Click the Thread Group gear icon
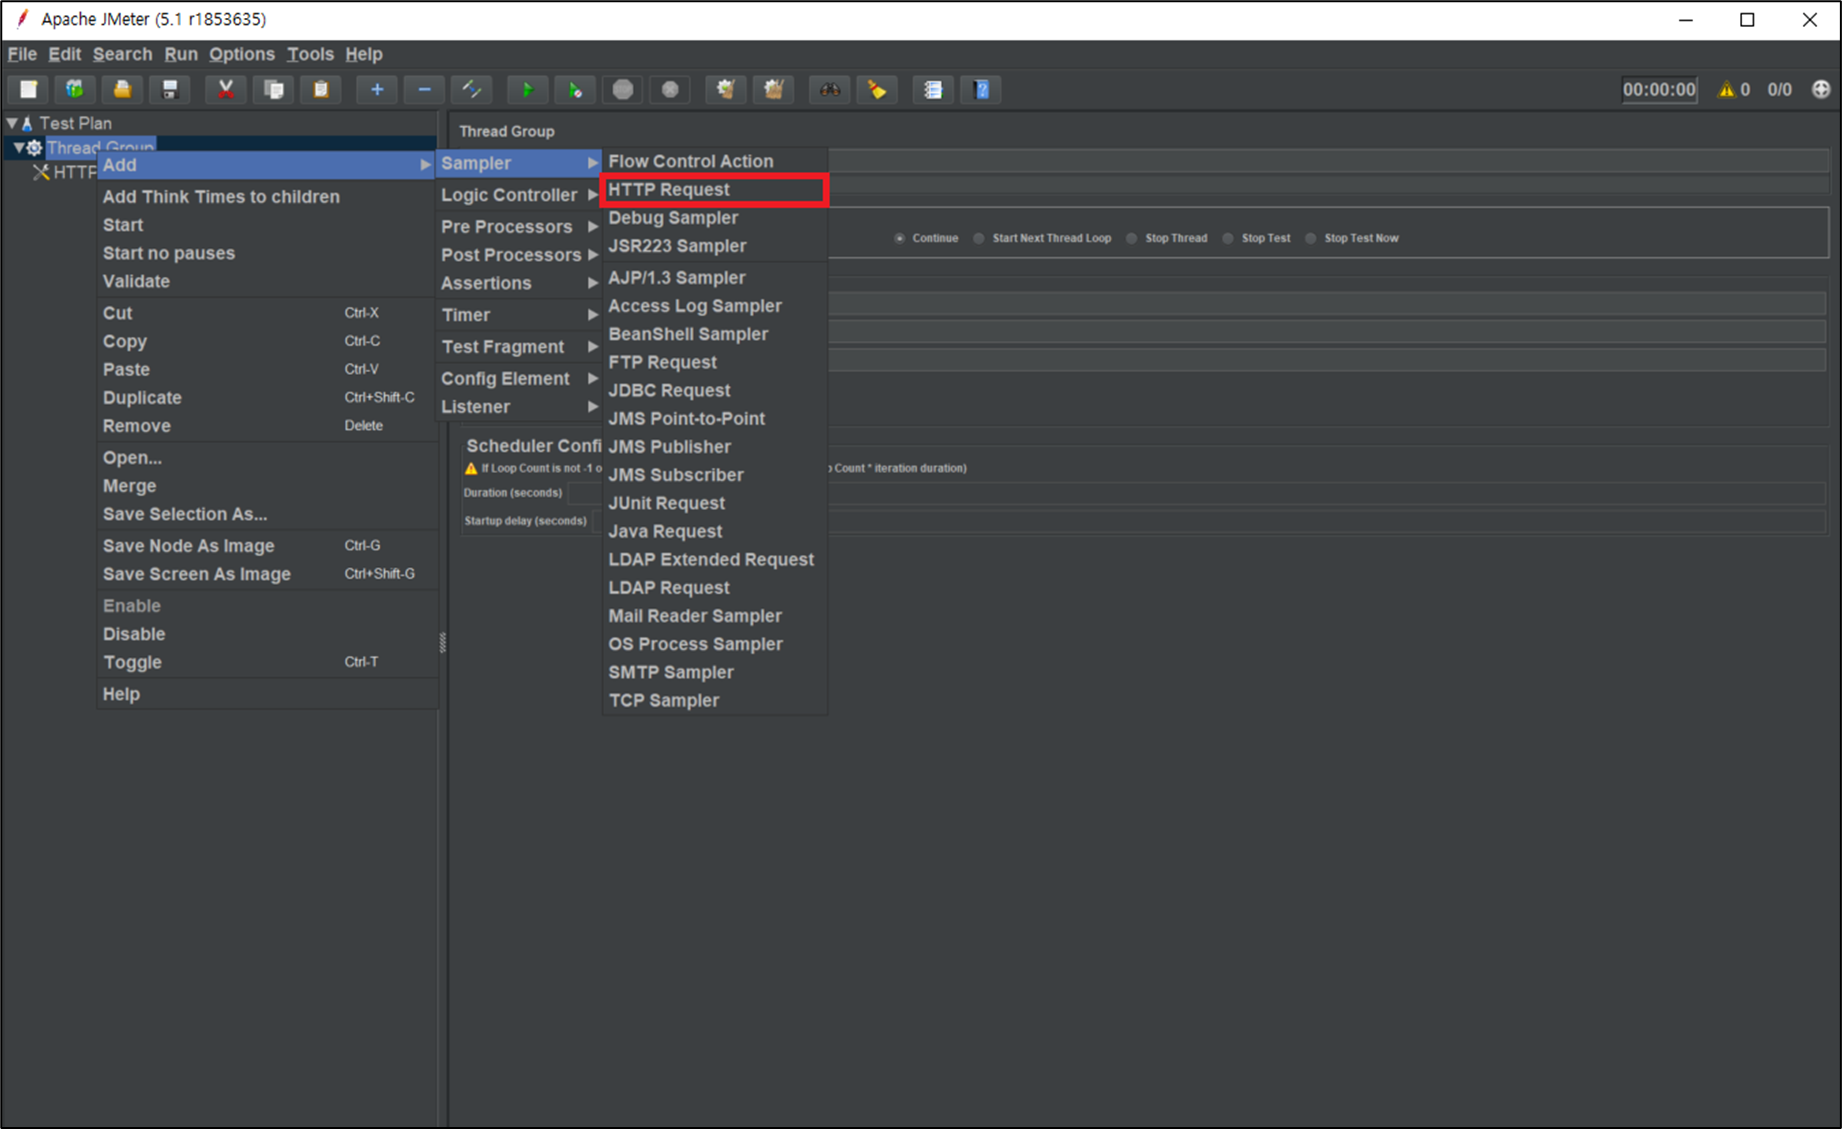Viewport: 1842px width, 1129px height. click(34, 148)
